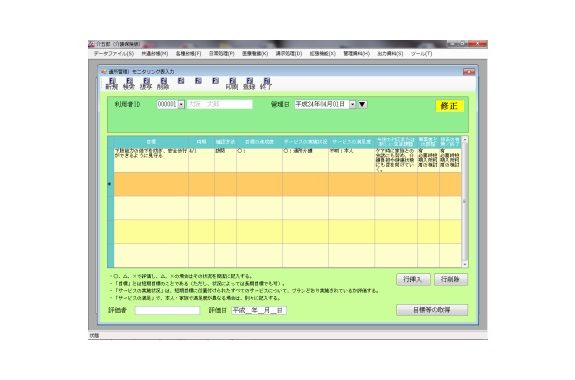Click the 行挿入 button

pyautogui.click(x=413, y=279)
